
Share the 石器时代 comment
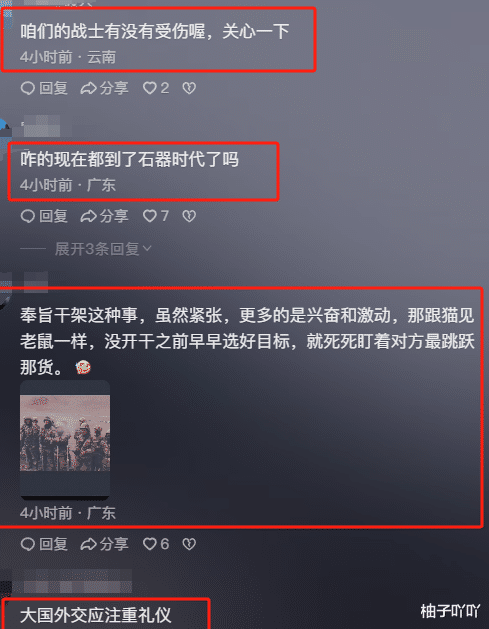click(104, 216)
